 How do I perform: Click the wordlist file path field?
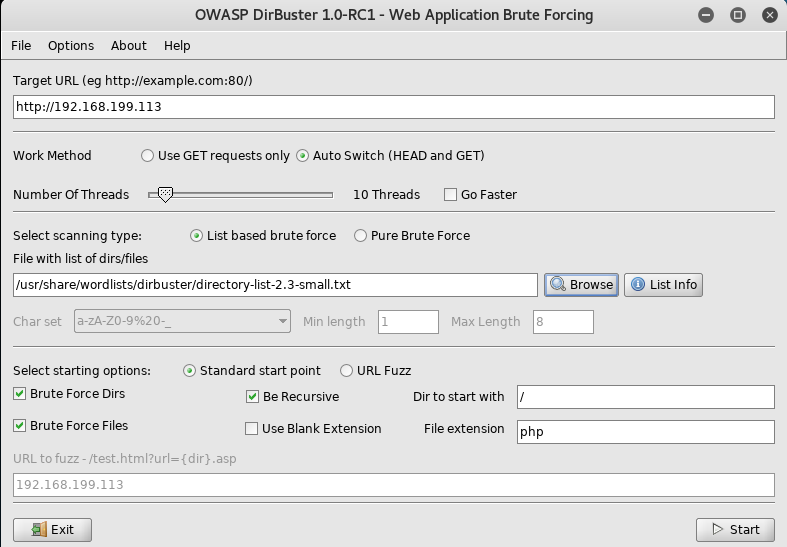[x=275, y=285]
